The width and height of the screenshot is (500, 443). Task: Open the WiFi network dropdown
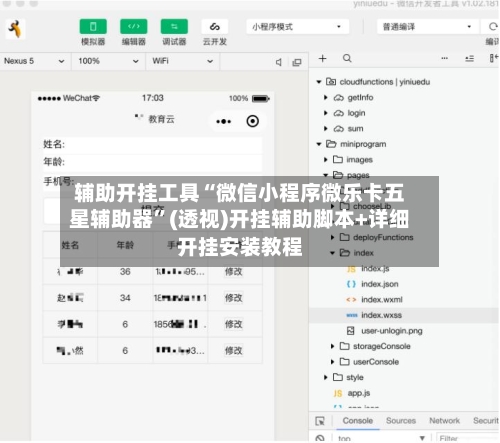(183, 61)
